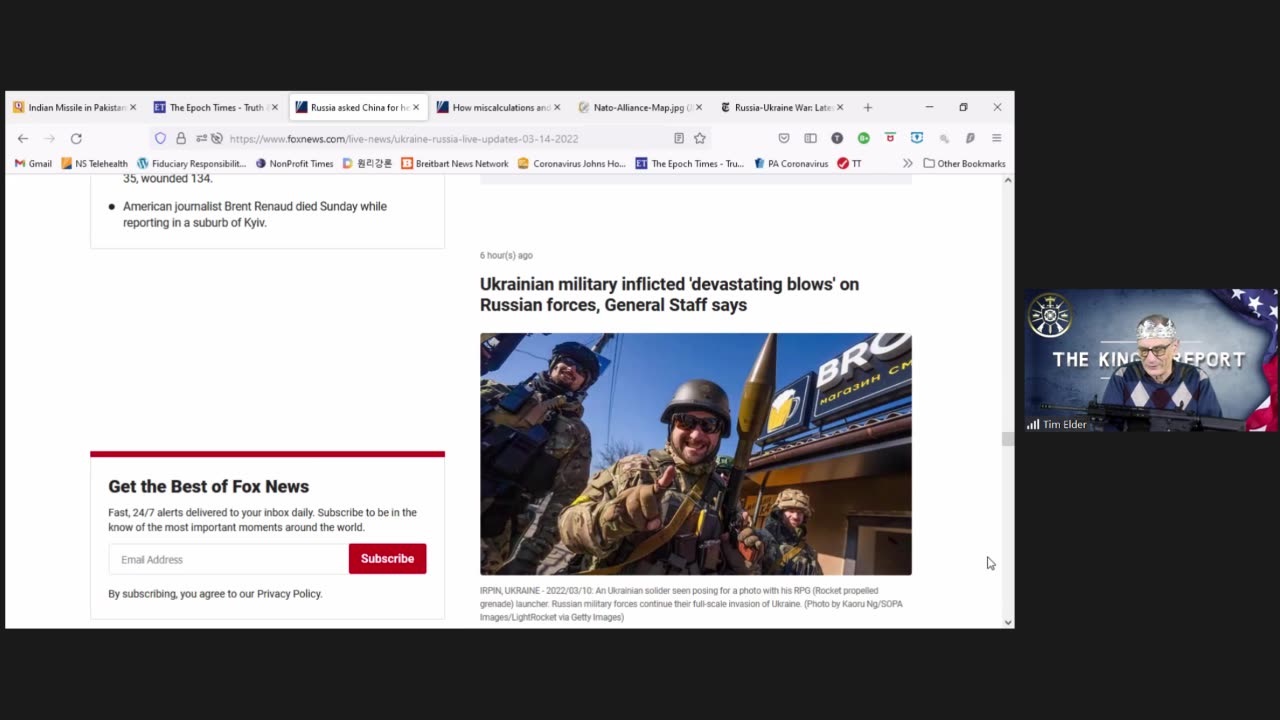Close the Russia asked China tab
The height and width of the screenshot is (720, 1280).
416,107
